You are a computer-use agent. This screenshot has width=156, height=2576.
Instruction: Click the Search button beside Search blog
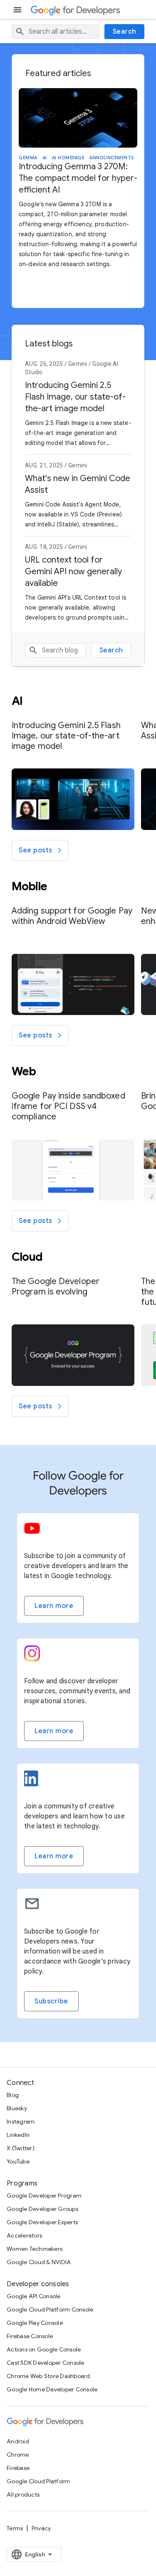pyautogui.click(x=111, y=650)
